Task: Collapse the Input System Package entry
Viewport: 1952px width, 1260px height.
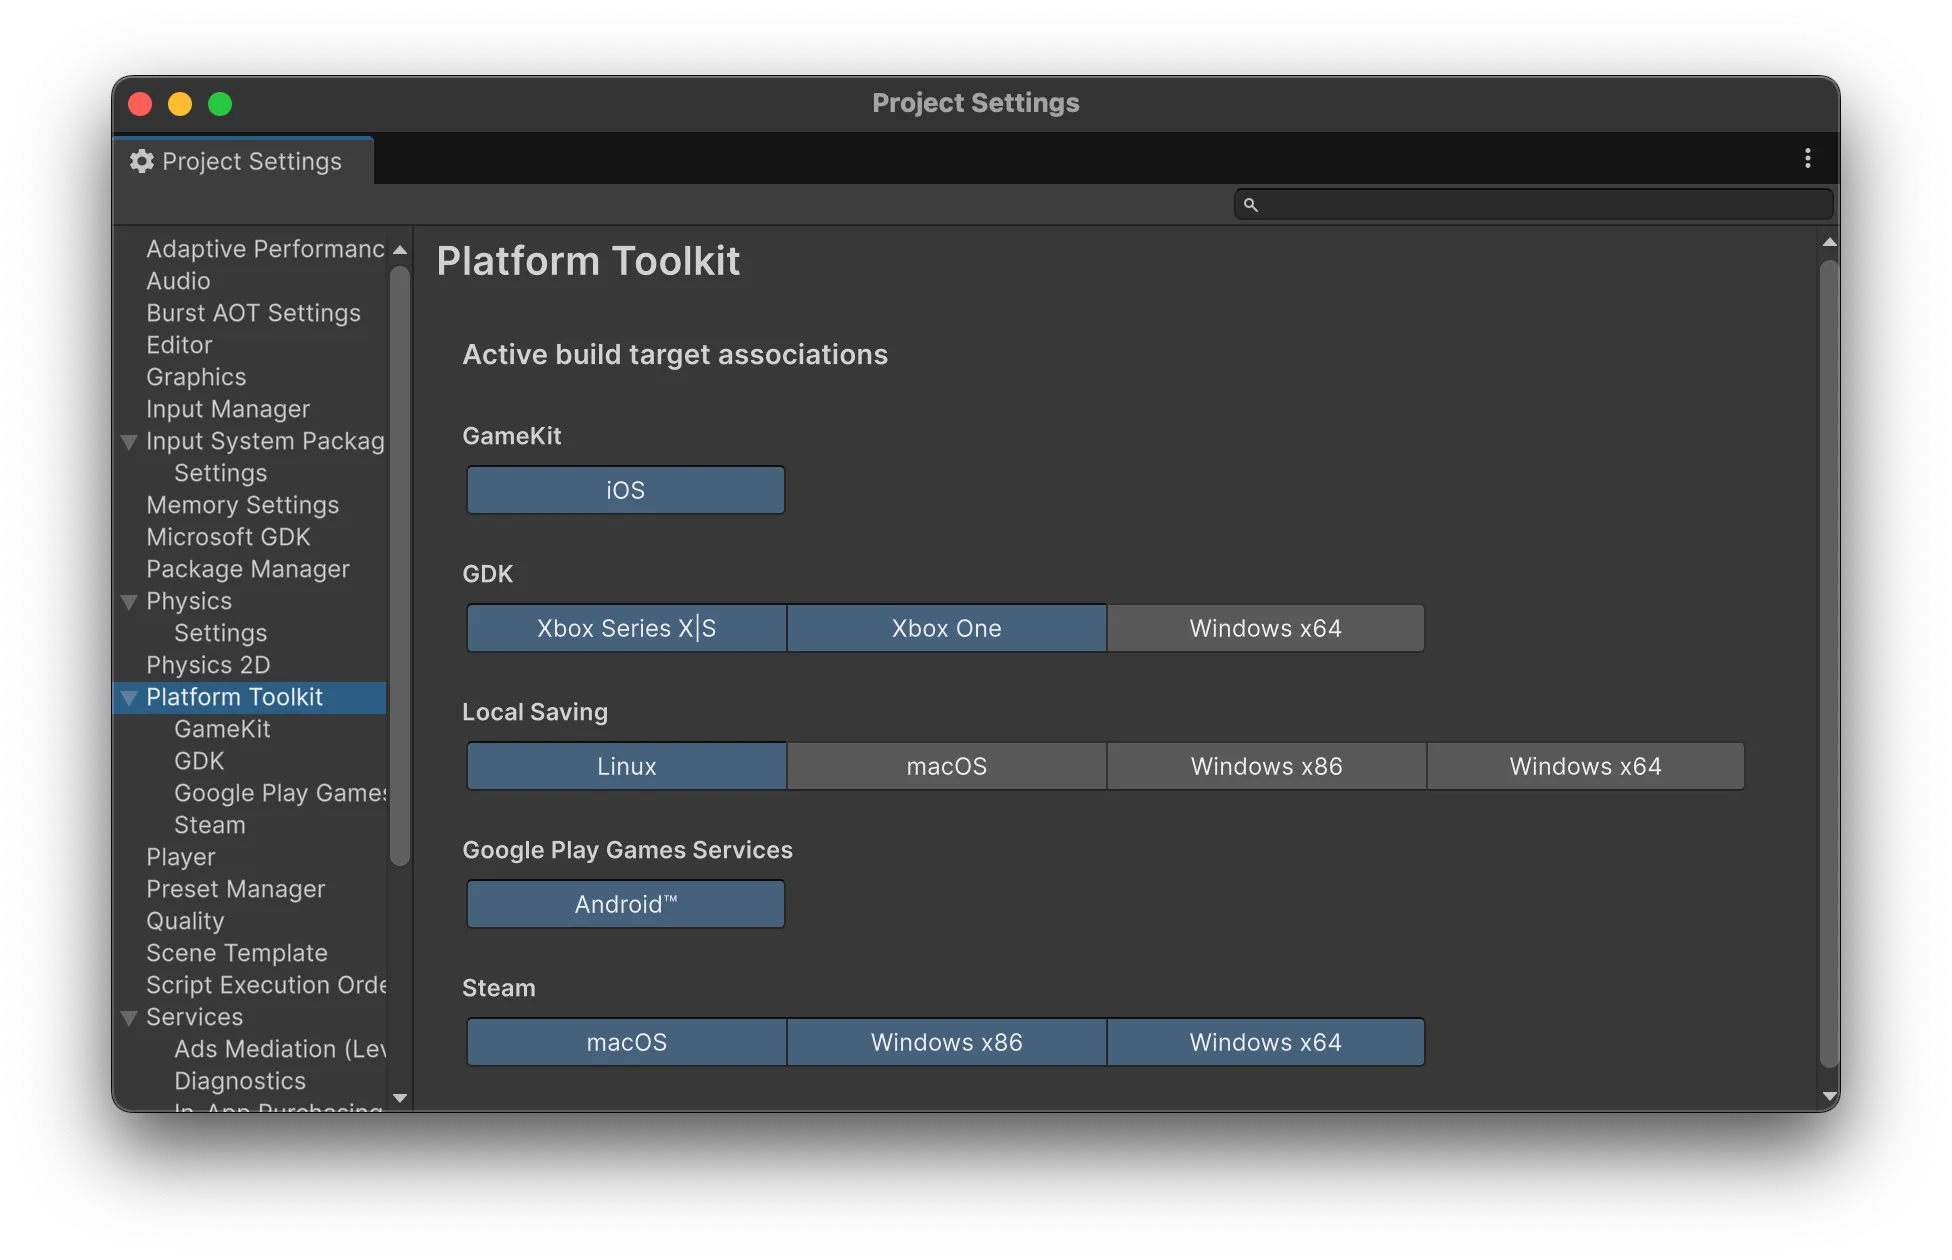Action: coord(129,441)
